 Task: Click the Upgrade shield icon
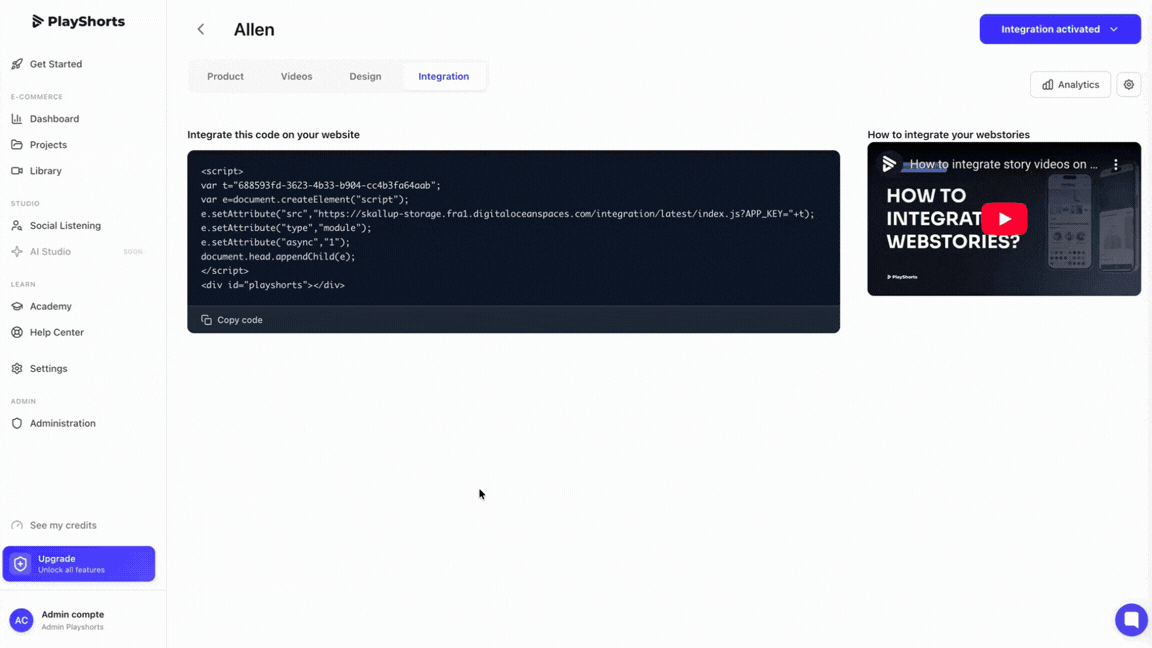point(21,564)
